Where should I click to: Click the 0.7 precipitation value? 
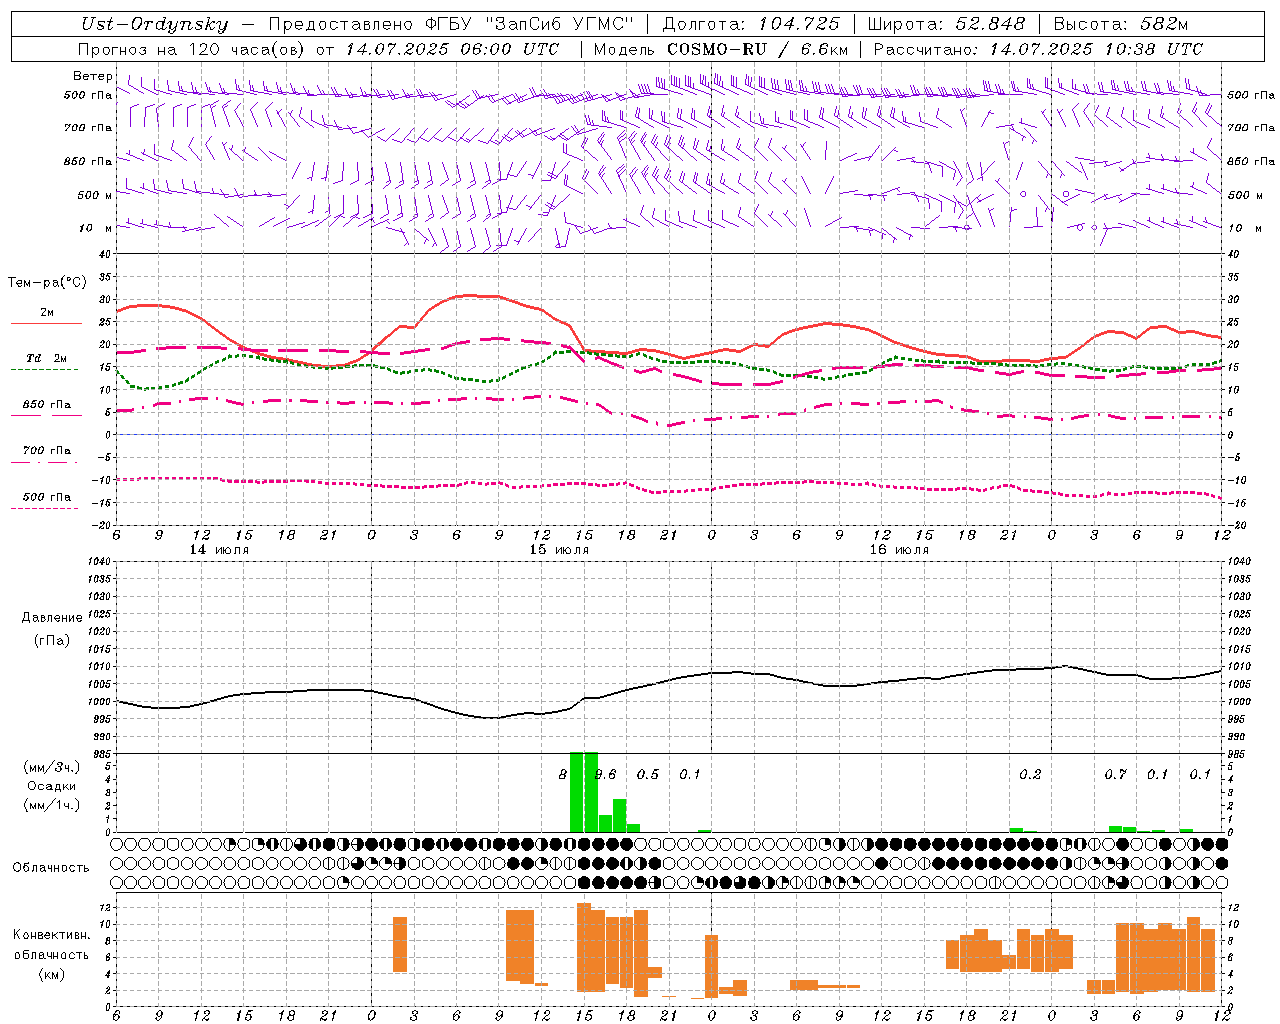pyautogui.click(x=1115, y=775)
